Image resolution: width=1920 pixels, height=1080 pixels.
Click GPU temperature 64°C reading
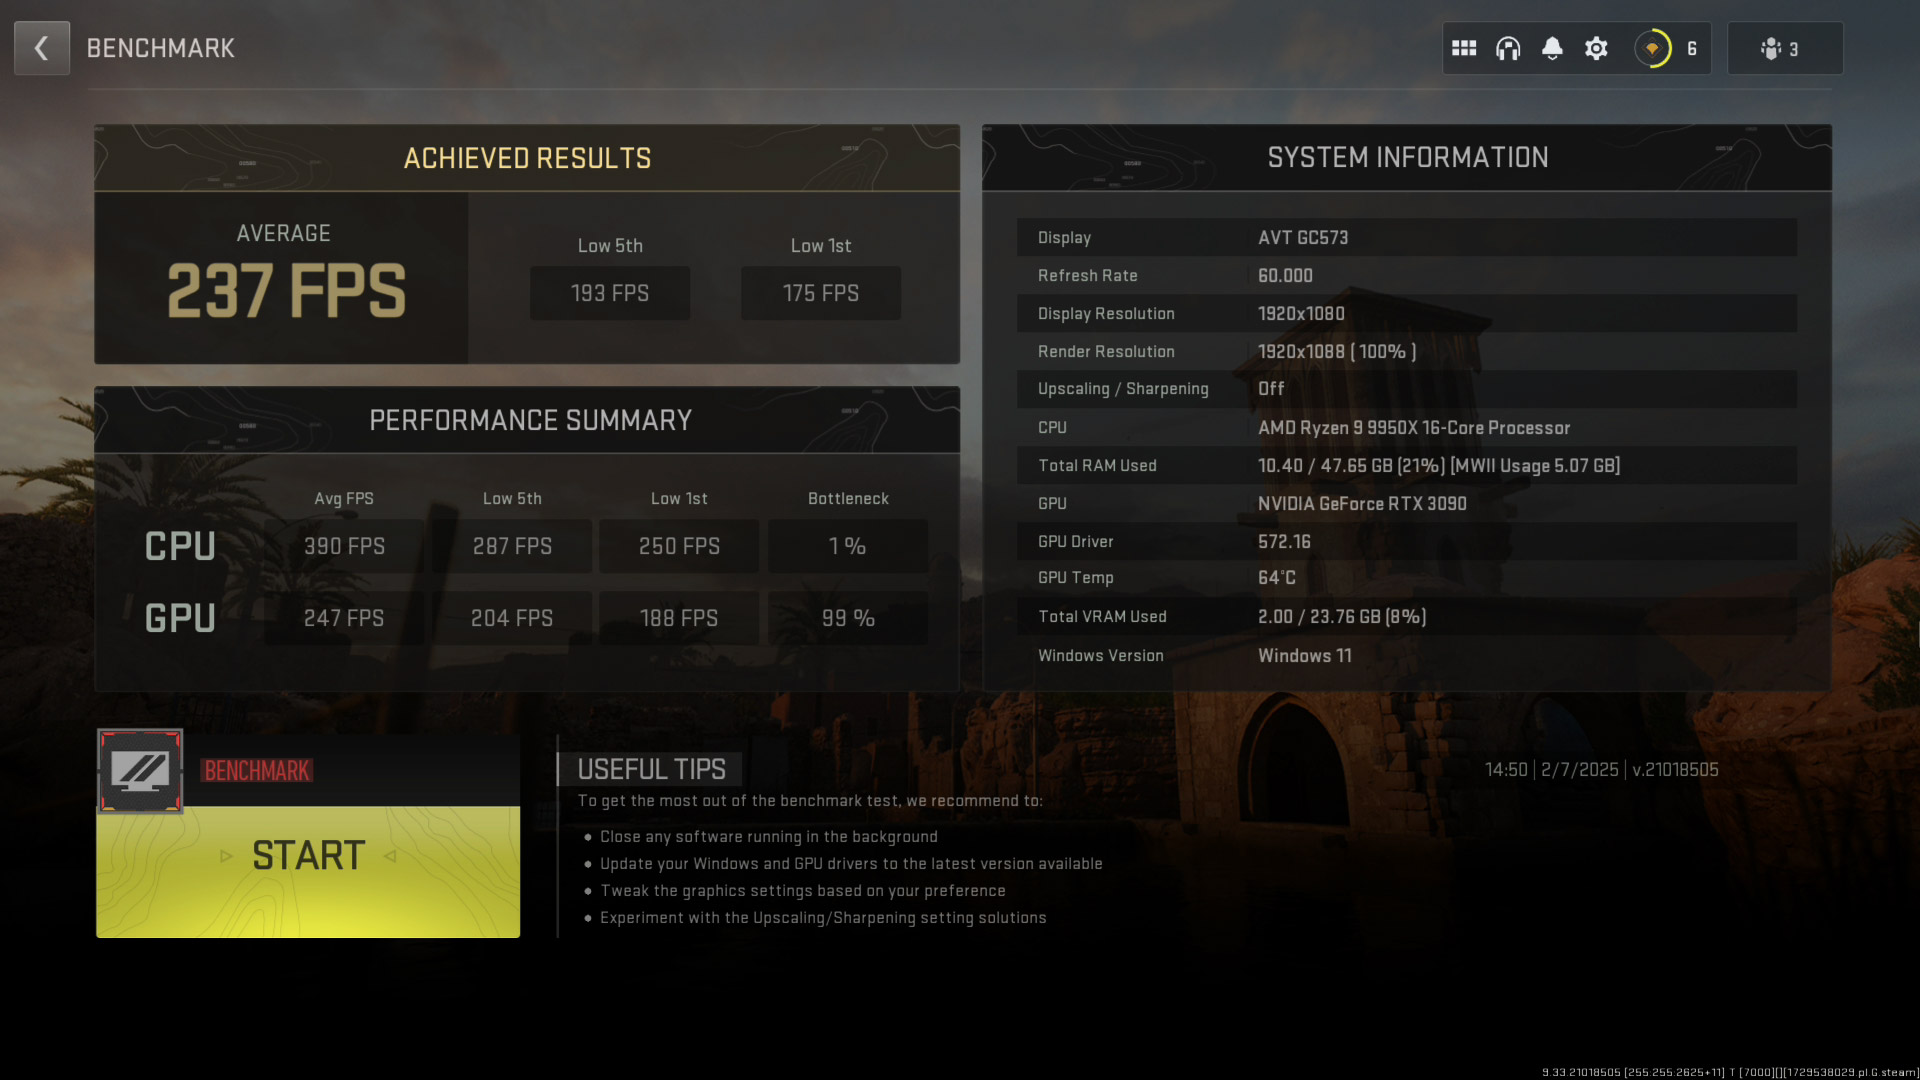pyautogui.click(x=1275, y=579)
